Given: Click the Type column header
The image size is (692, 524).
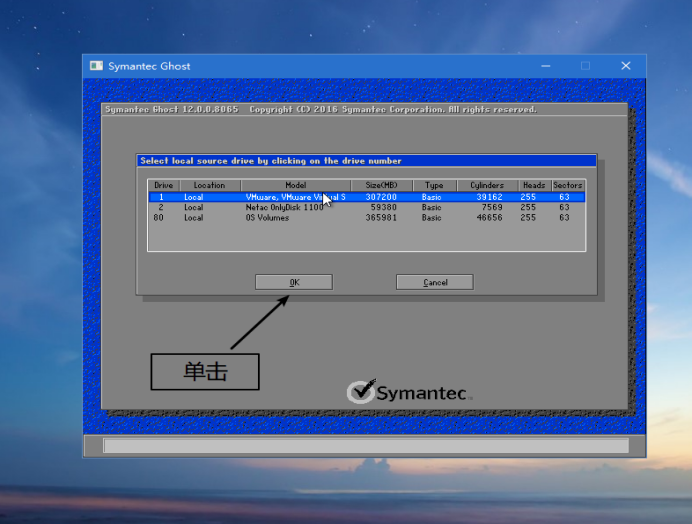Looking at the screenshot, I should [434, 185].
